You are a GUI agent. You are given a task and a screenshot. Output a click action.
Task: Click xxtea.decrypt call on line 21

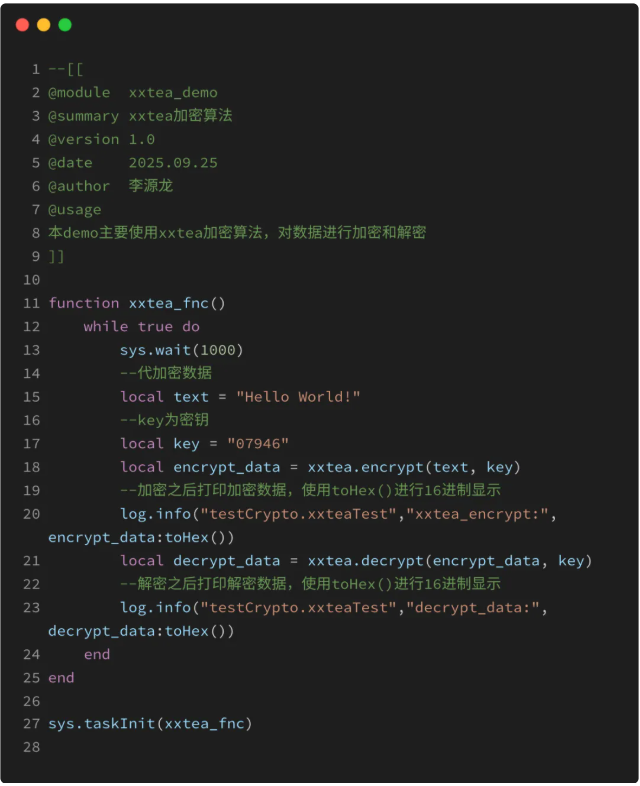[365, 561]
